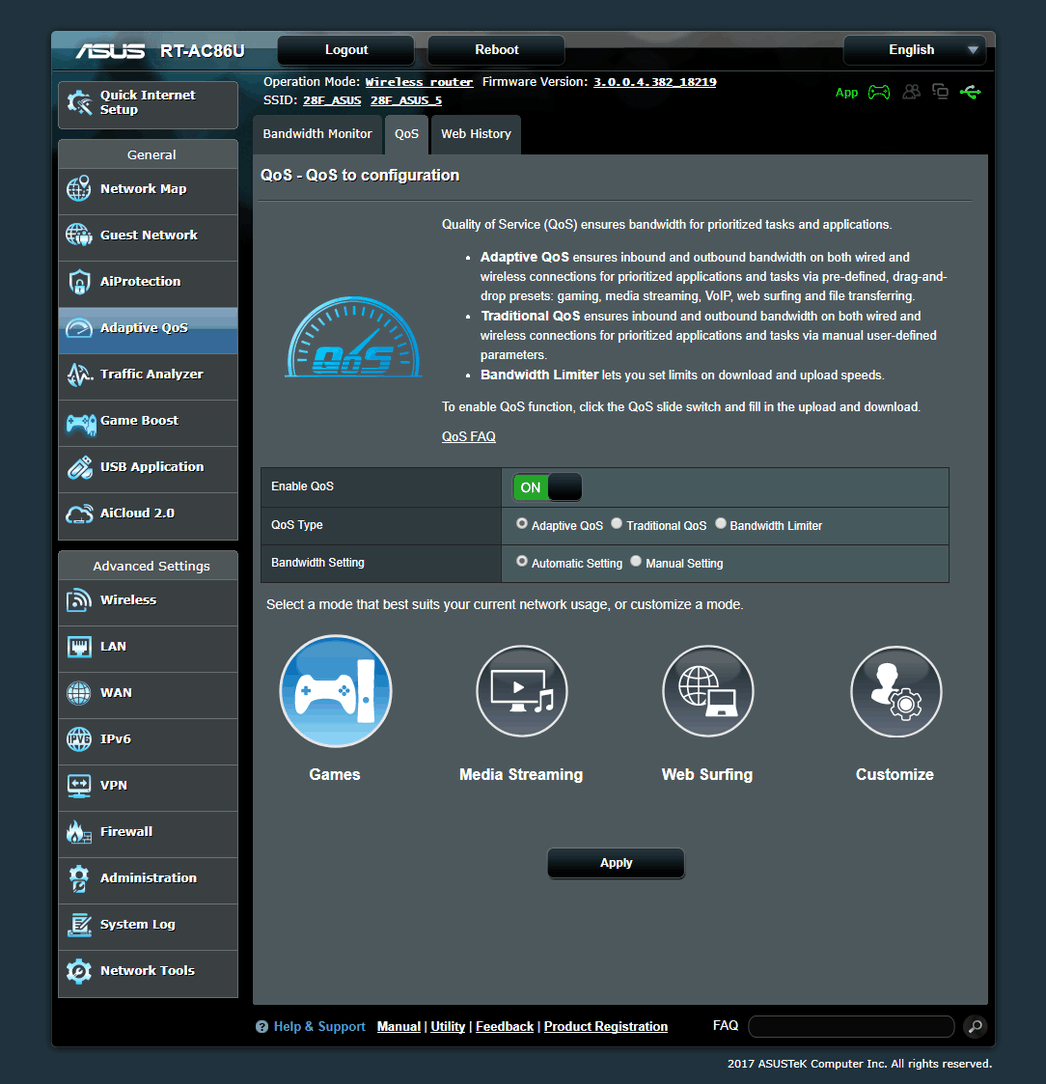Viewport: 1046px width, 1084px height.
Task: Click the App label in header
Action: [846, 93]
